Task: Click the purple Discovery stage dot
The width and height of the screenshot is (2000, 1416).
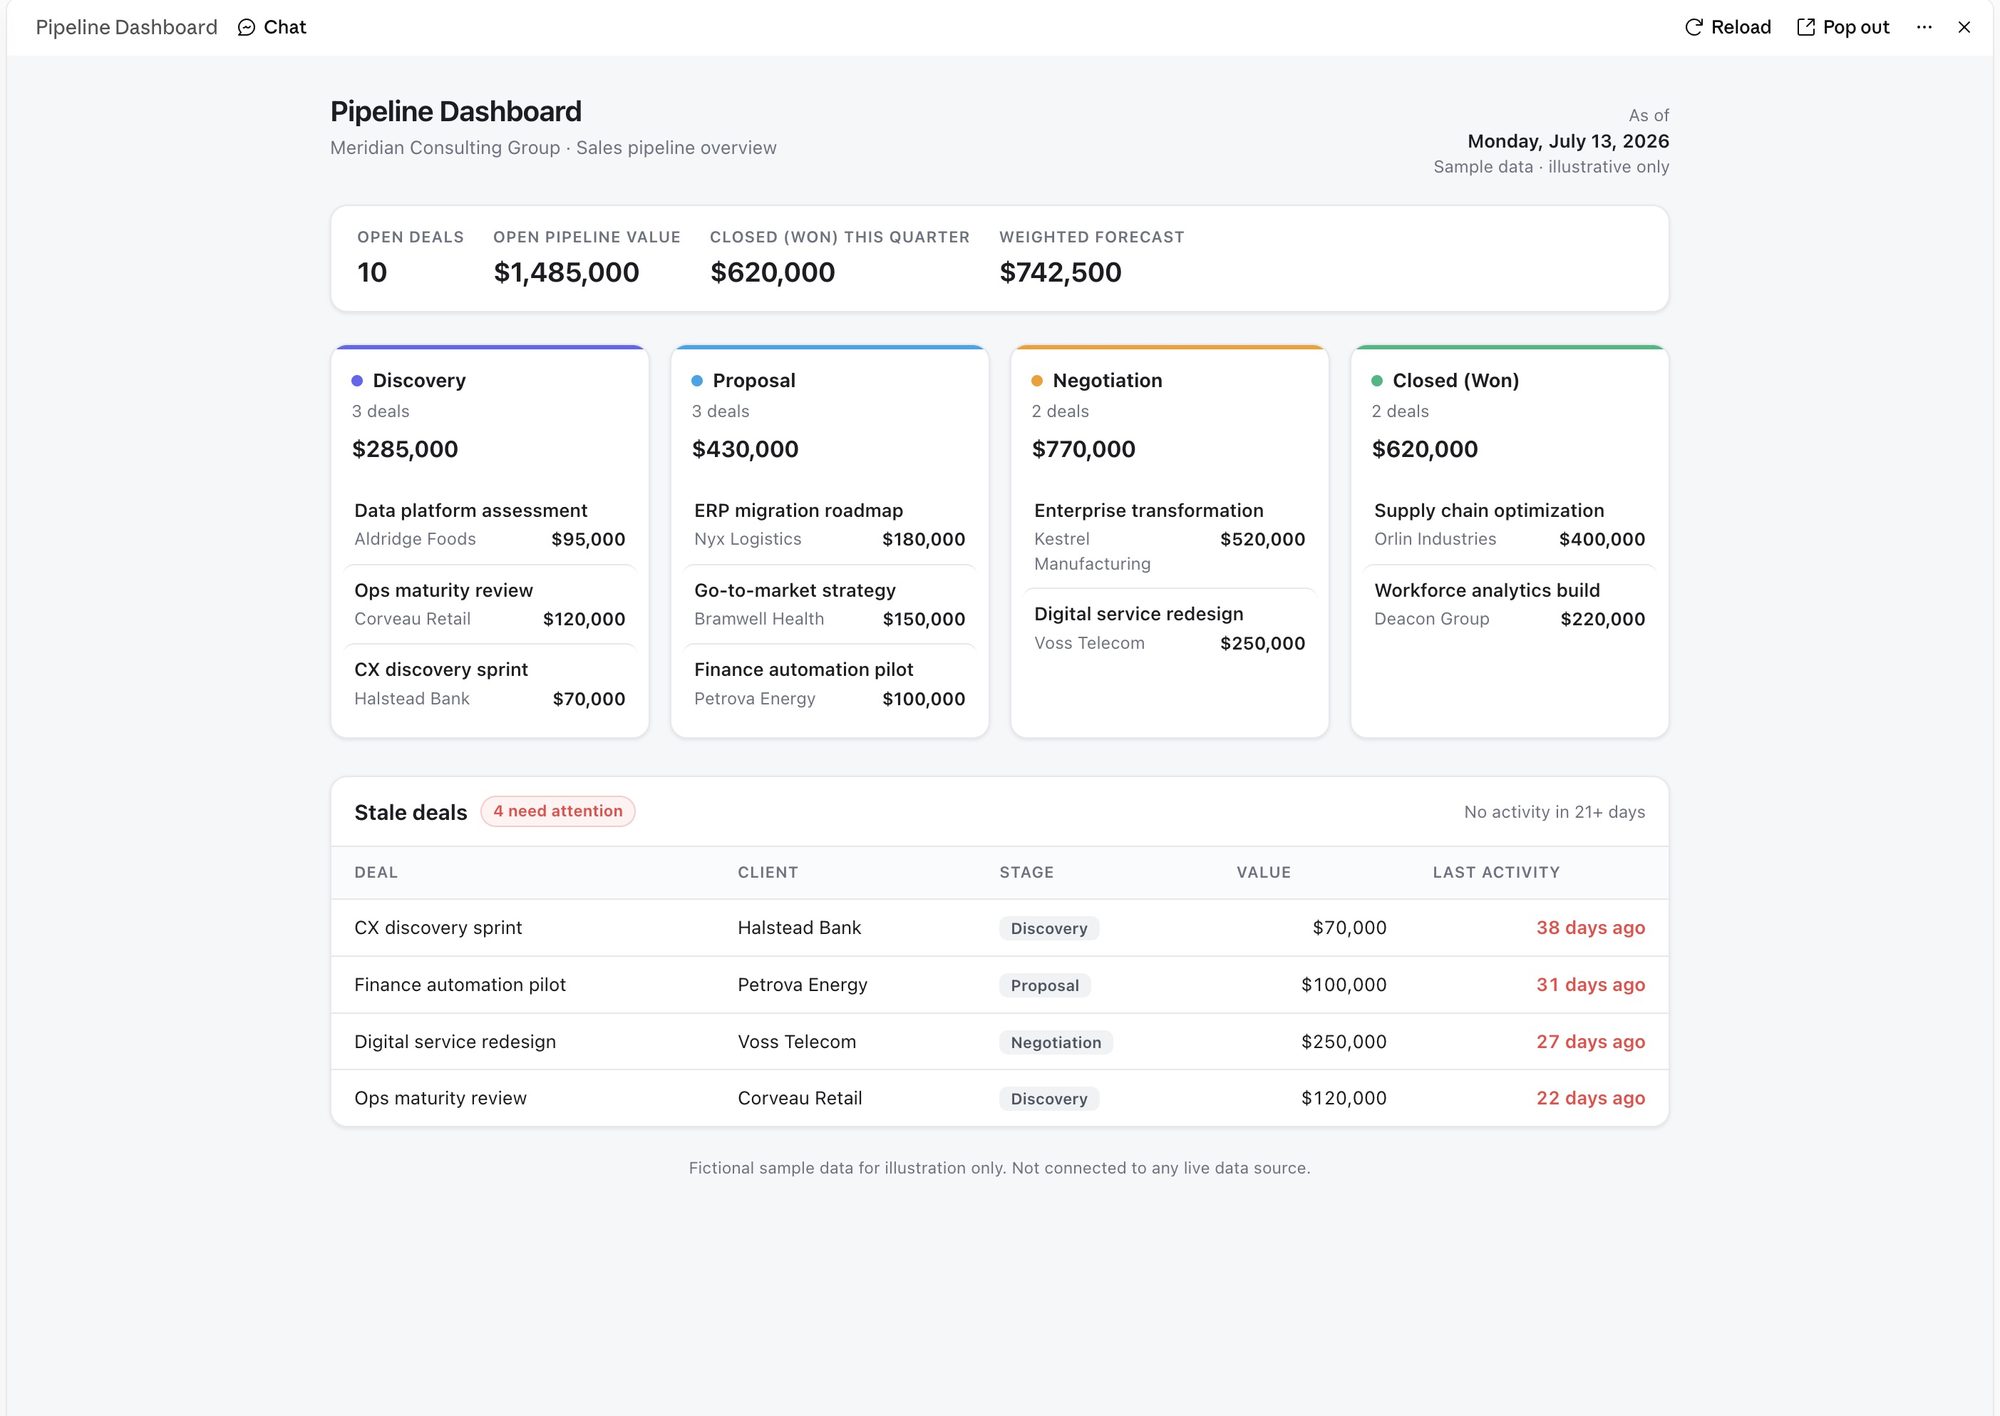Action: point(357,381)
